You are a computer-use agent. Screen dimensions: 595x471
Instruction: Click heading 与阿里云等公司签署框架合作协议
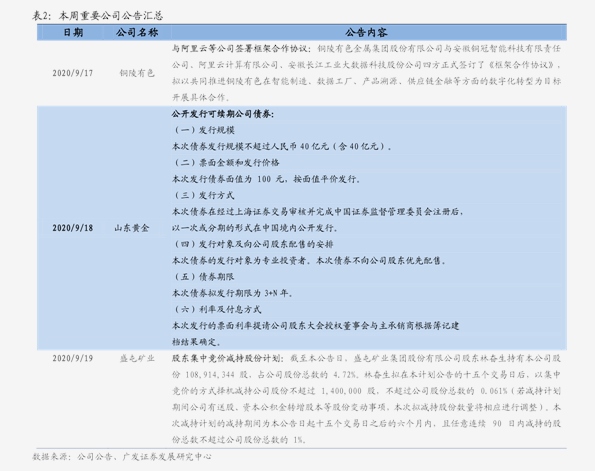pyautogui.click(x=241, y=49)
